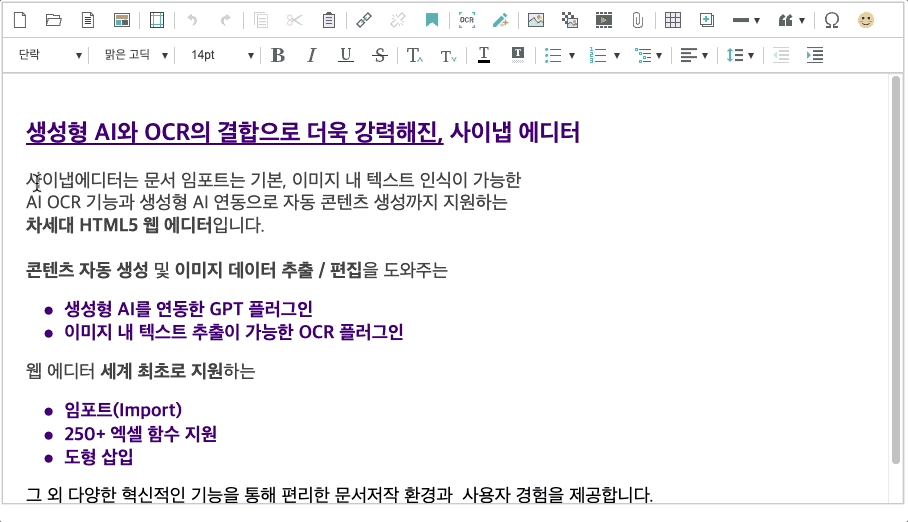Toggle strikethrough formatting
Viewport: 908px width, 522px height.
379,55
